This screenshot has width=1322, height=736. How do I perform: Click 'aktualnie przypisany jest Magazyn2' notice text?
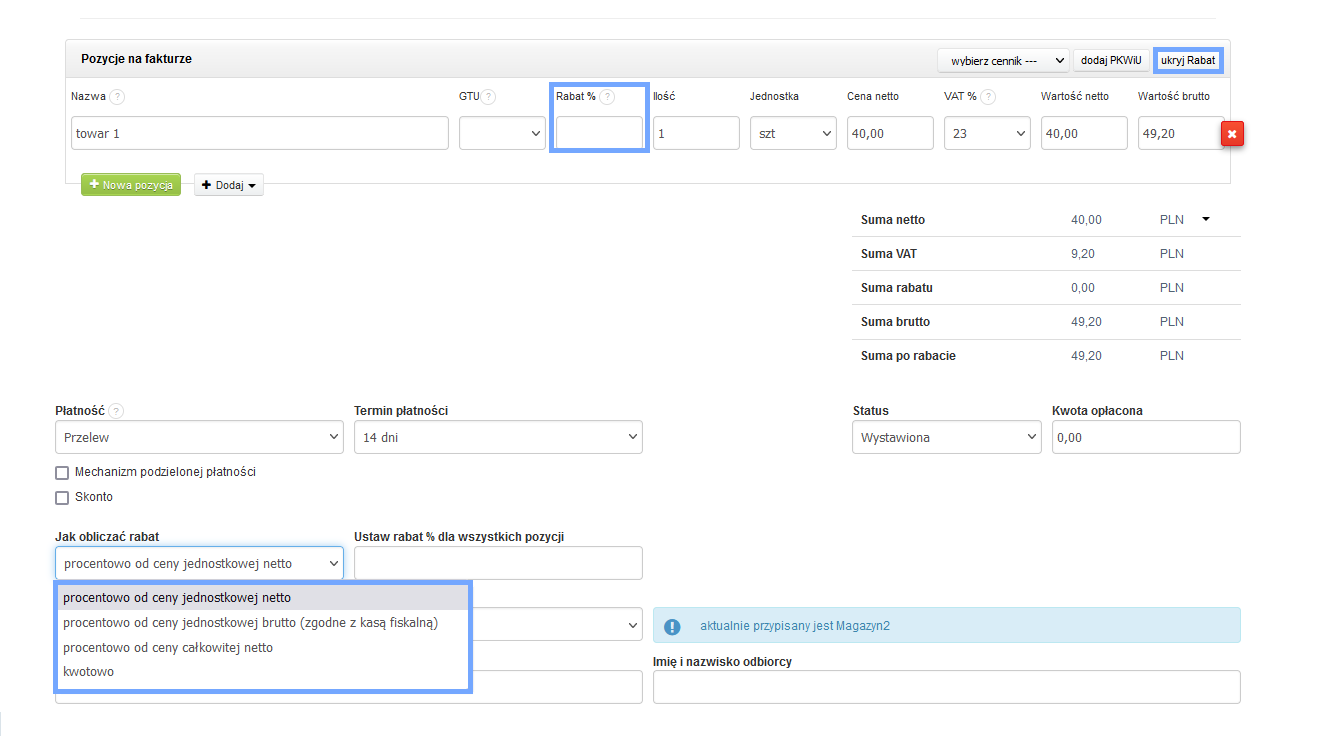point(794,626)
